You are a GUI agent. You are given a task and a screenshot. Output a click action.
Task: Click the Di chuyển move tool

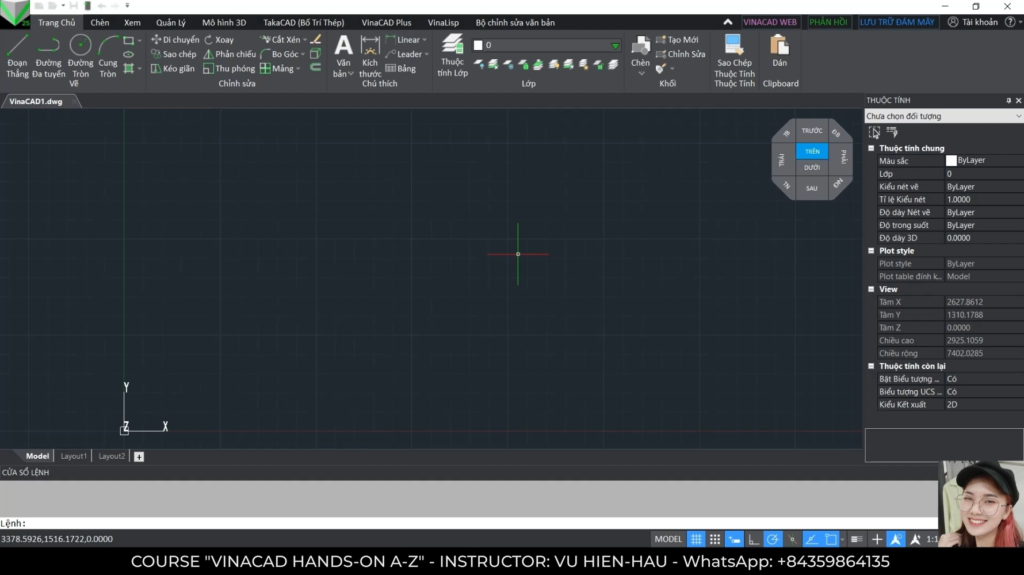[x=174, y=40]
